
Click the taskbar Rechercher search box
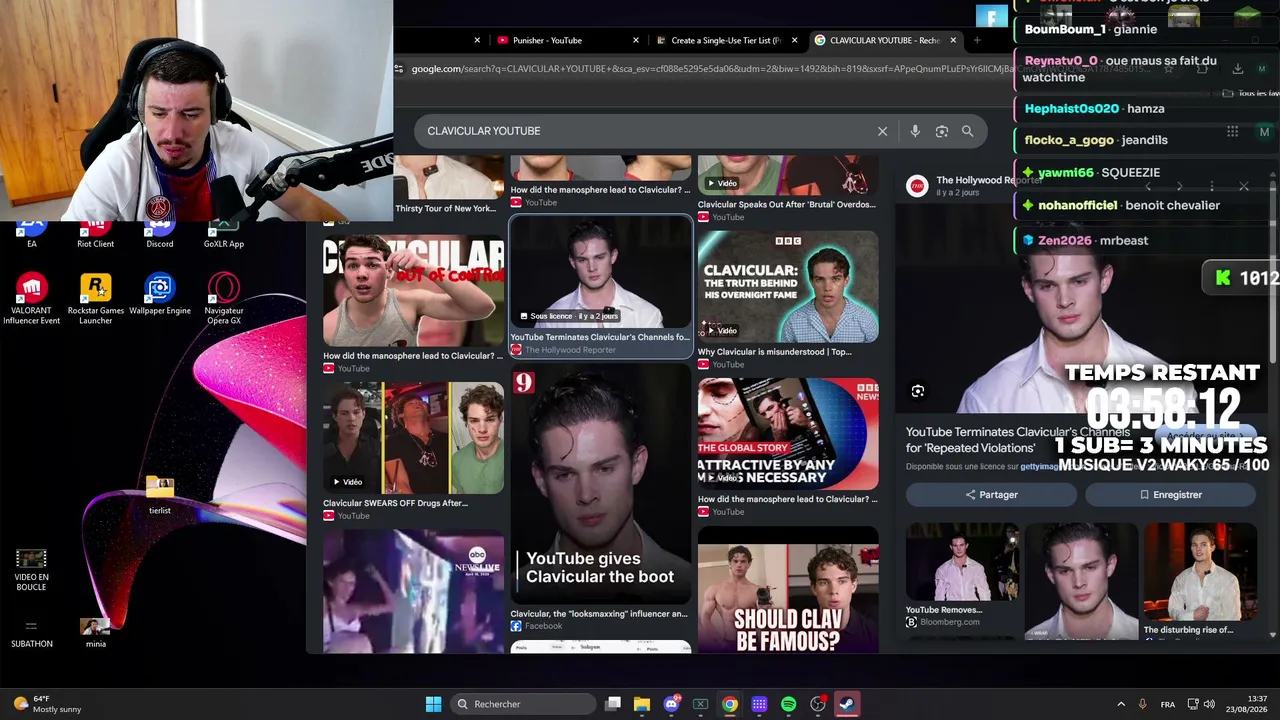pyautogui.click(x=523, y=704)
